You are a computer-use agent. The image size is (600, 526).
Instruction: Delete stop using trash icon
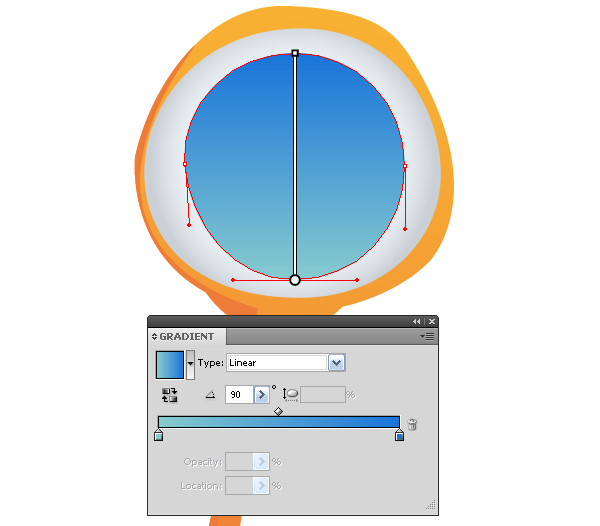[x=412, y=424]
